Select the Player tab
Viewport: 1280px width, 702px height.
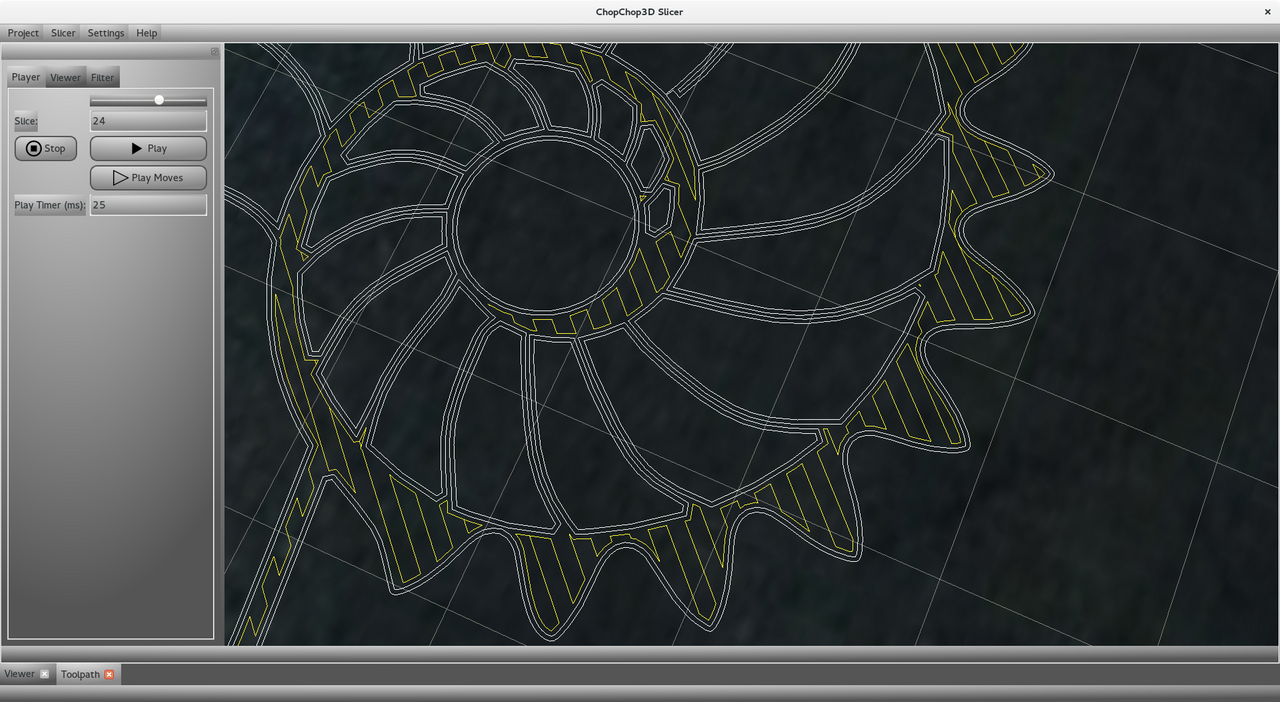[x=26, y=77]
